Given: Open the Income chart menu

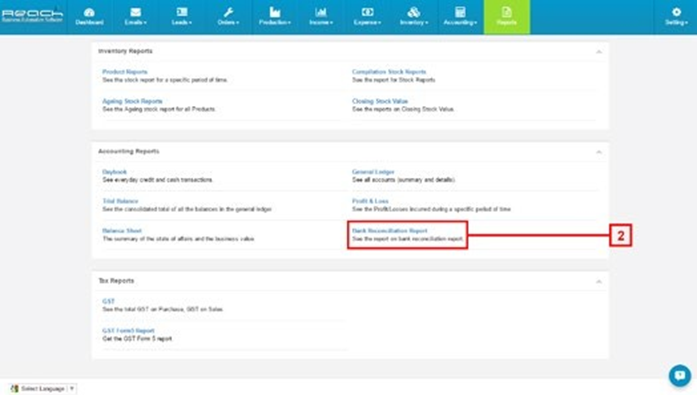Looking at the screenshot, I should click(x=321, y=17).
